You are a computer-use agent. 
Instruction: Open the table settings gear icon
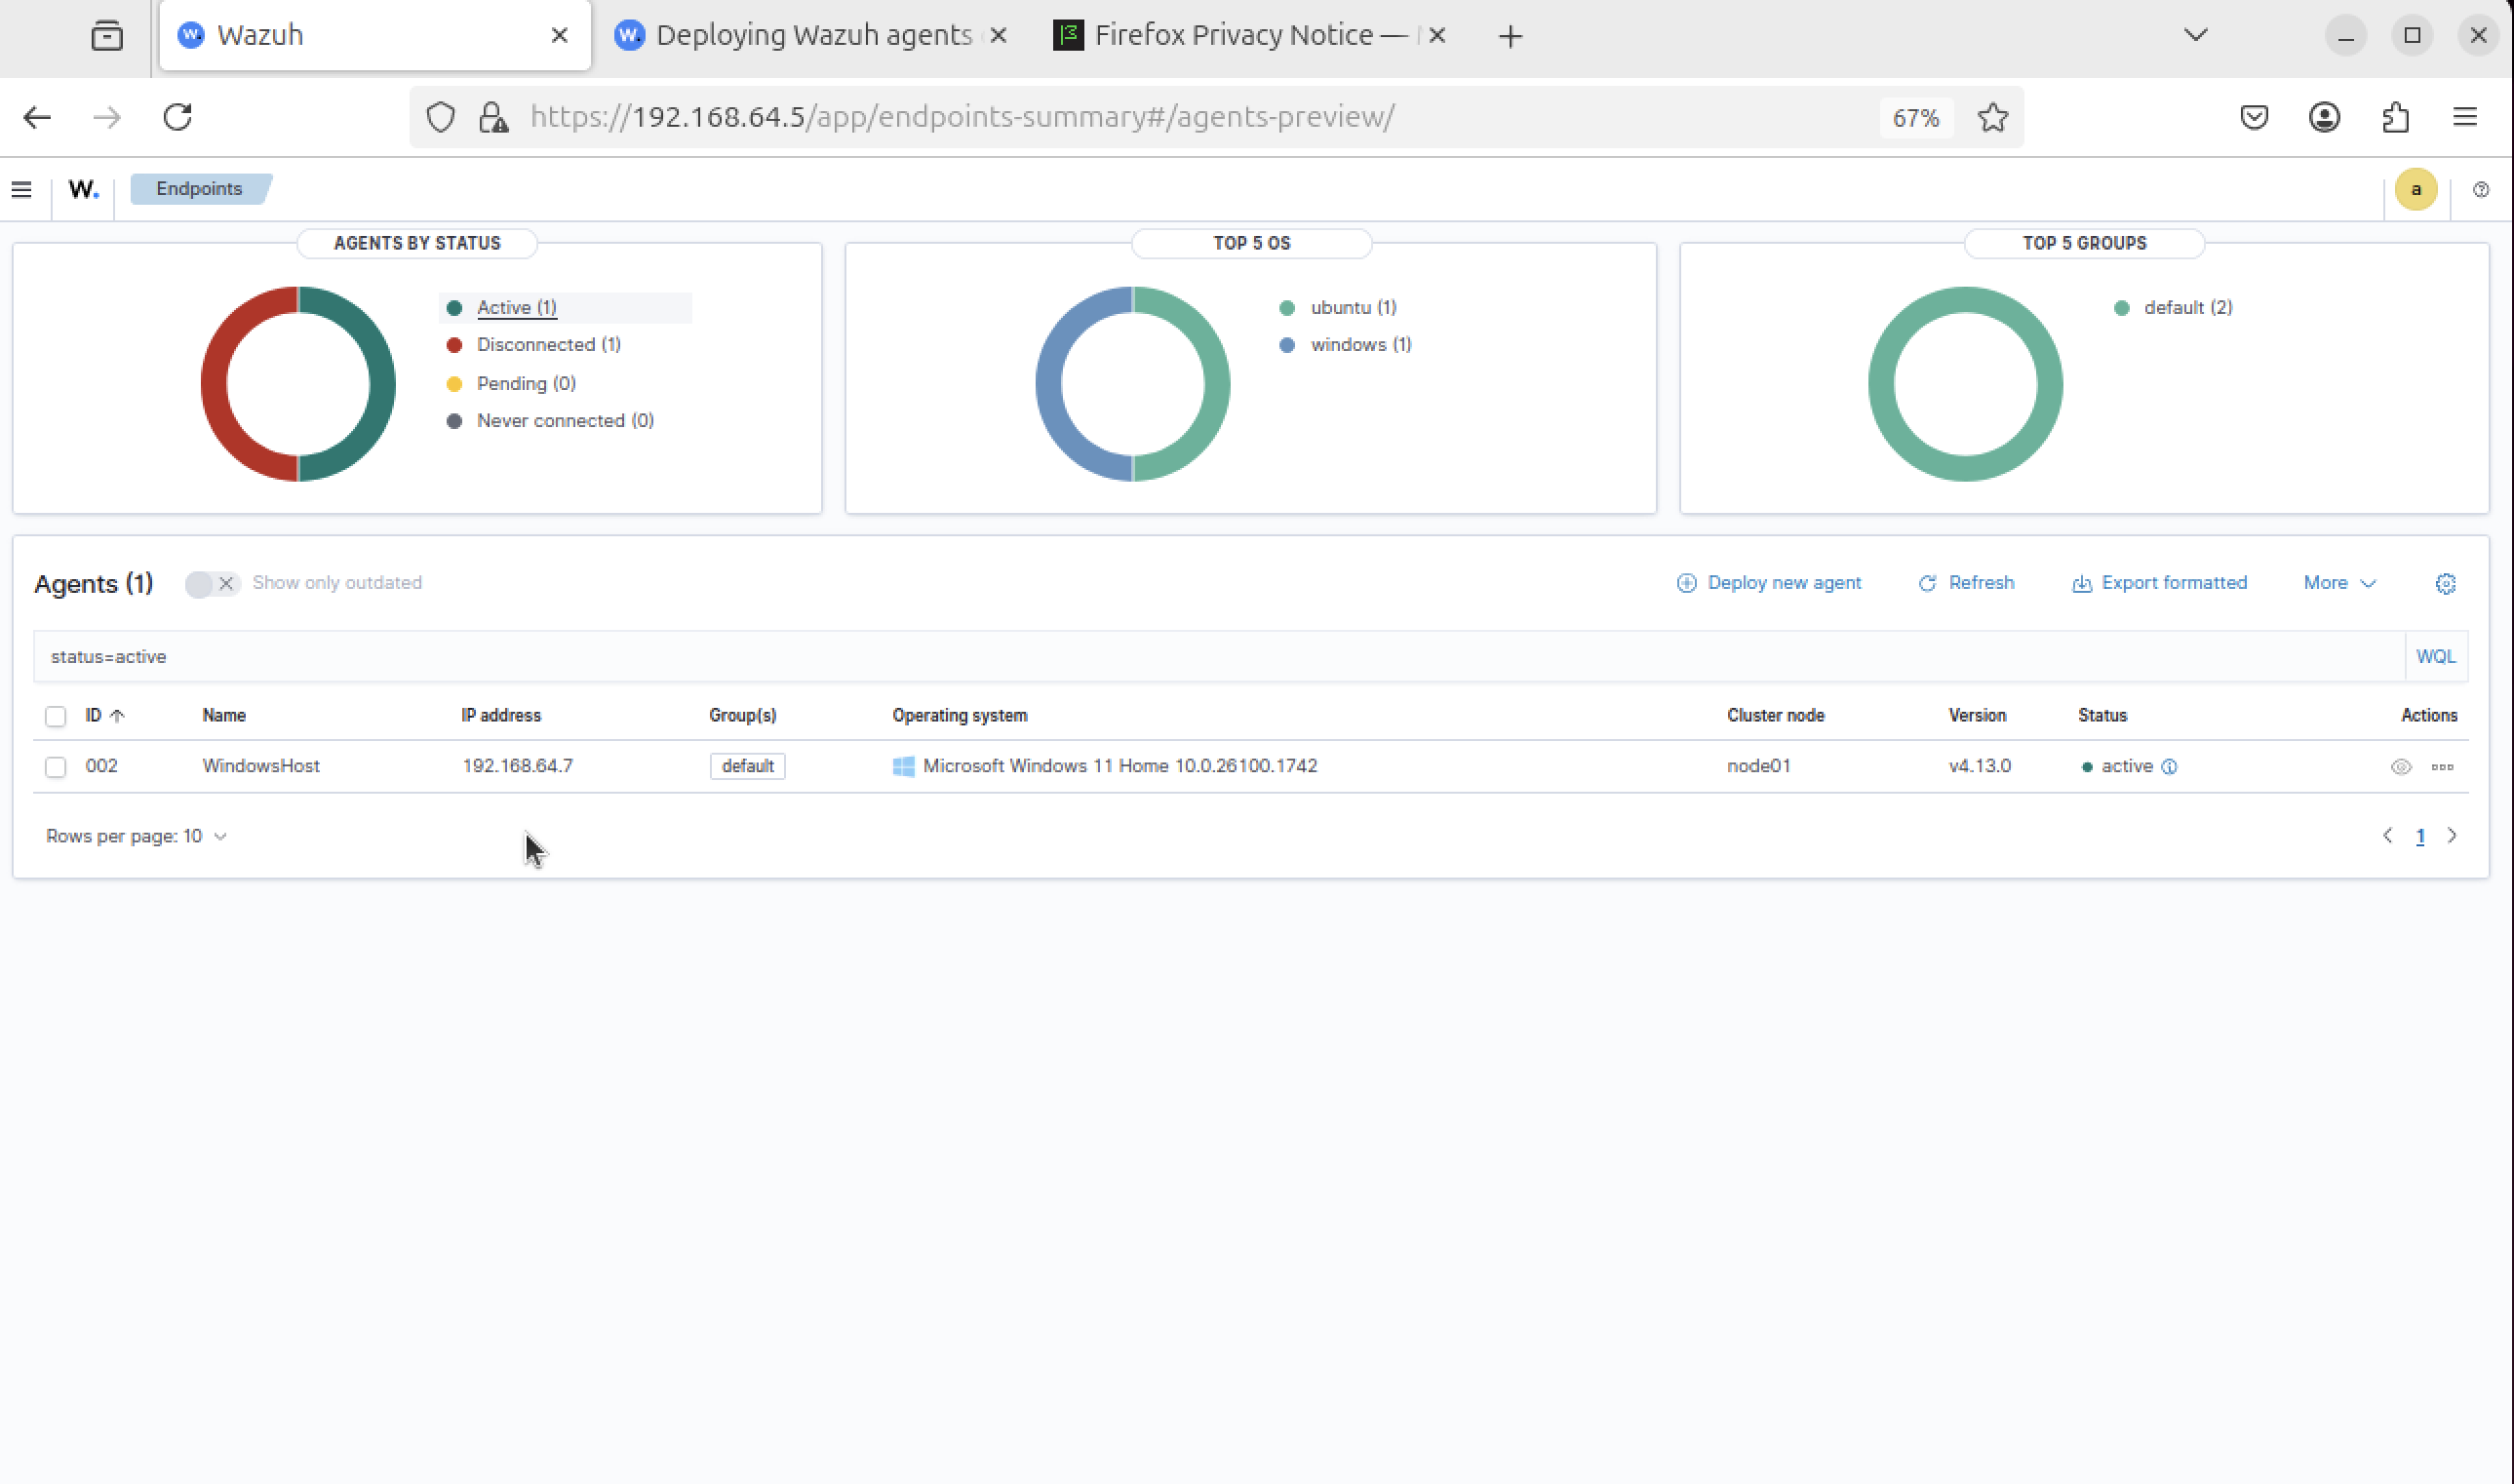(x=2445, y=583)
